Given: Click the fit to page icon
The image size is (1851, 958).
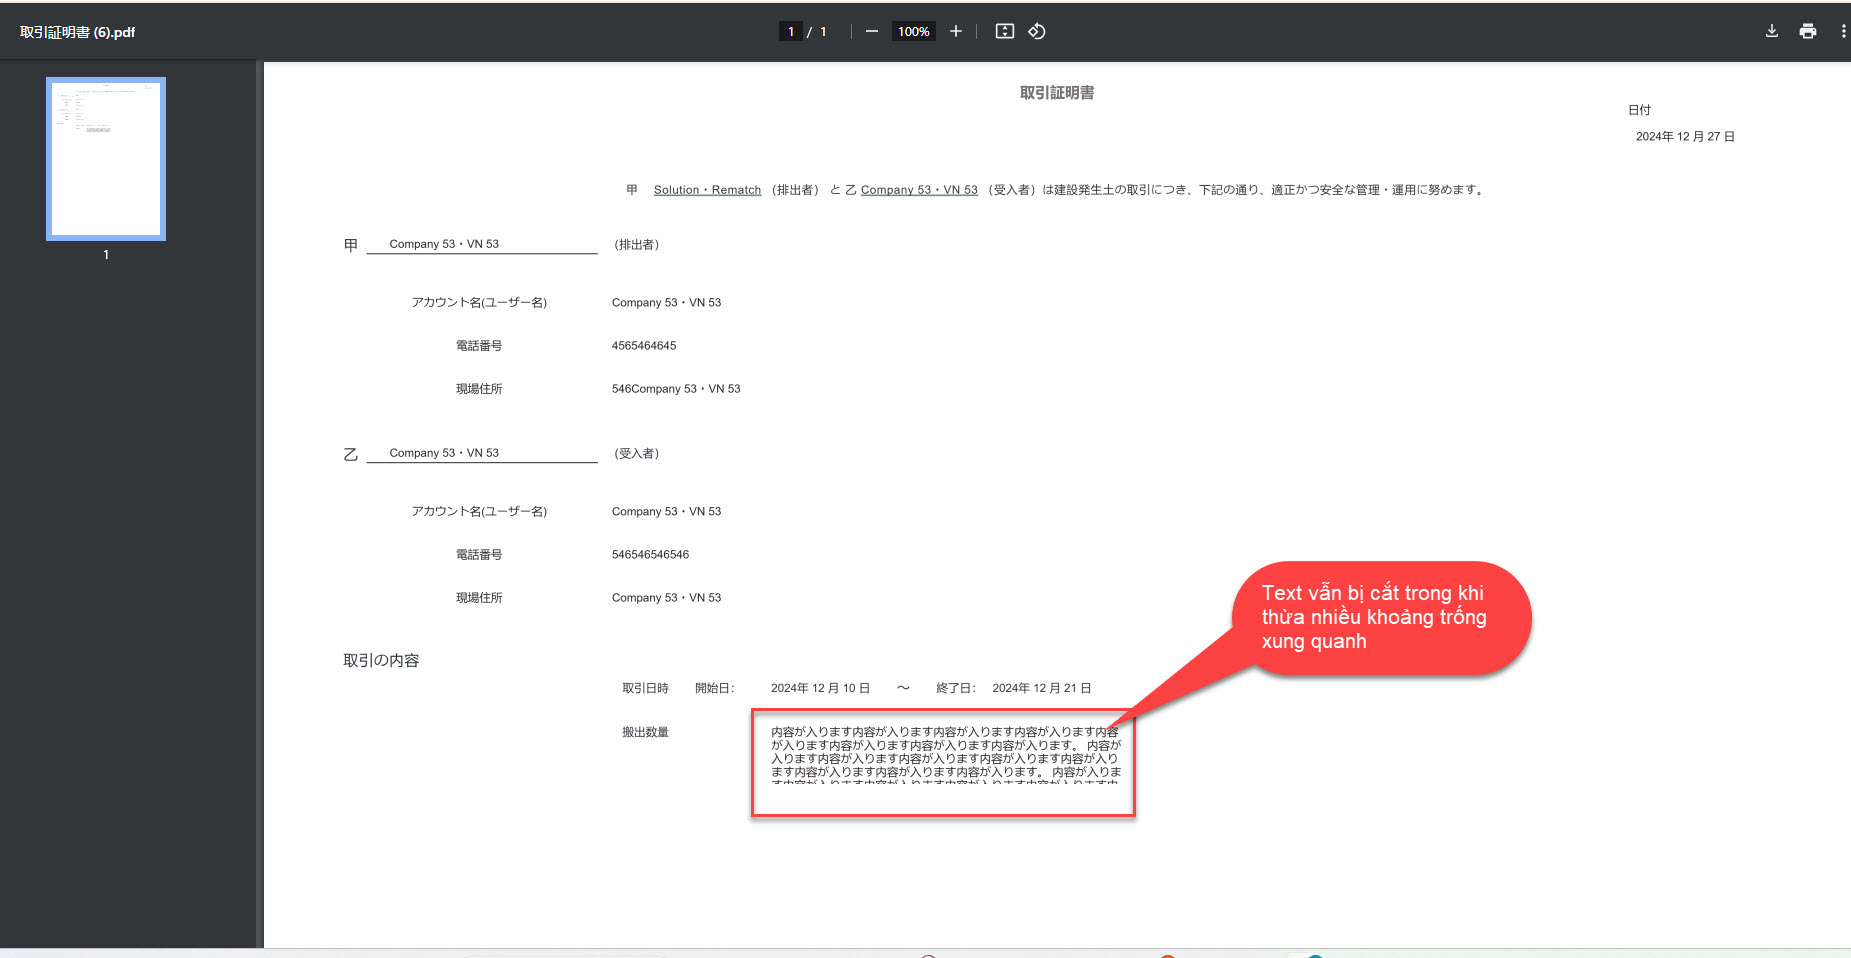Looking at the screenshot, I should coord(1004,32).
